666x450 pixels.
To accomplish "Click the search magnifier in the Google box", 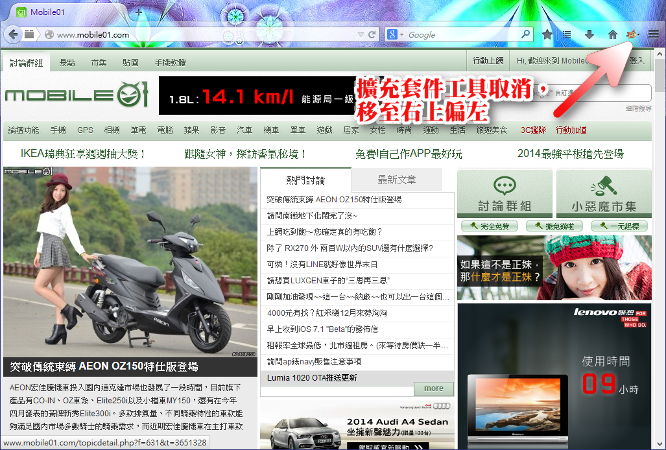I will point(524,35).
